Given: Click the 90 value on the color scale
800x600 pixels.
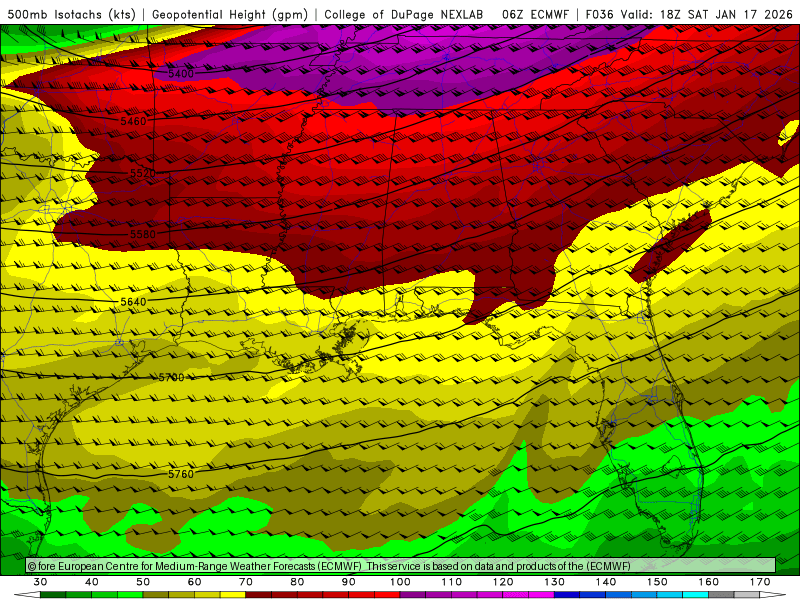Looking at the screenshot, I should [x=348, y=582].
